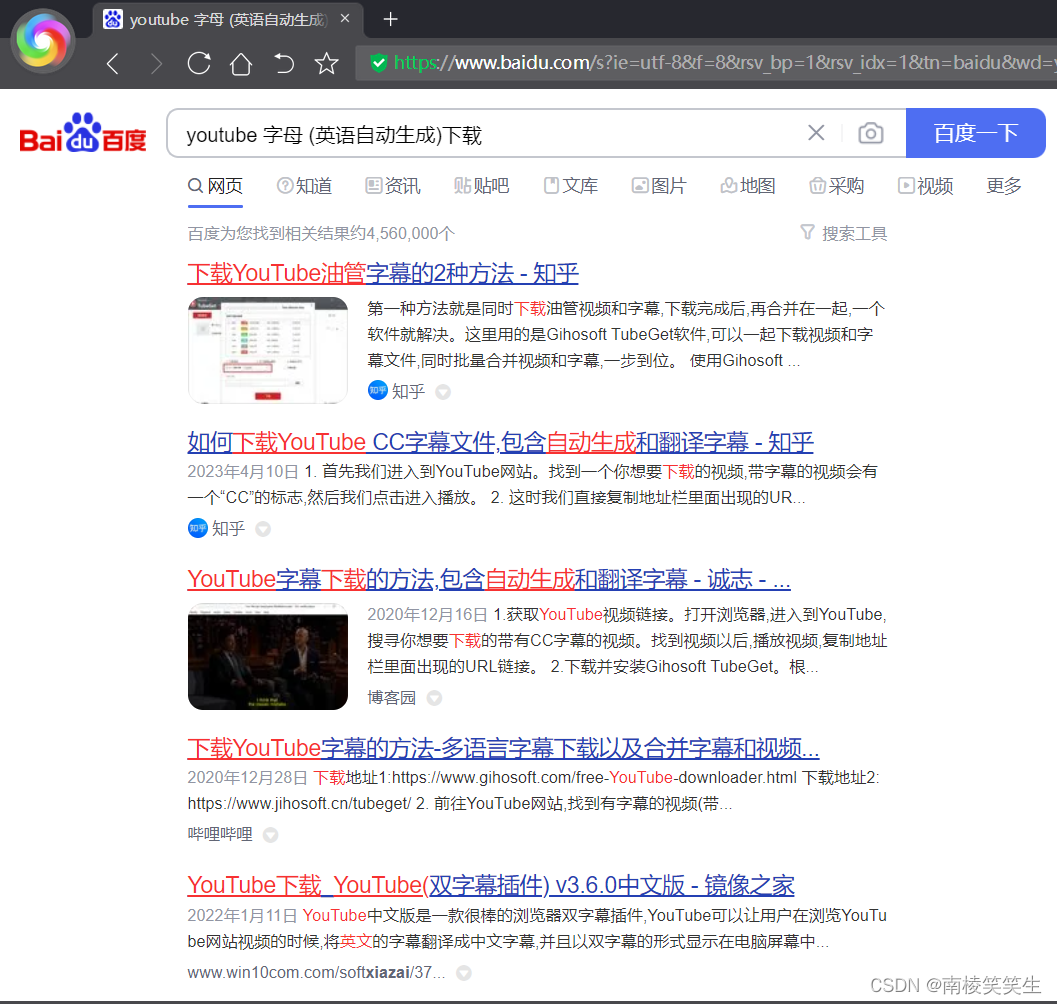Click the undo/restore tab arrow icon
The width and height of the screenshot is (1057, 1004).
(284, 63)
